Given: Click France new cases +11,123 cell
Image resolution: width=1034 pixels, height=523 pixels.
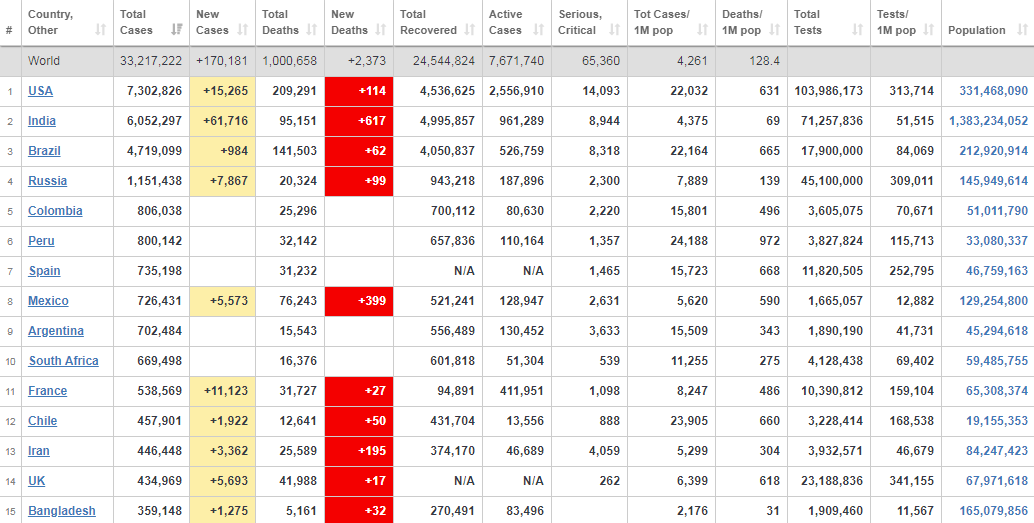Looking at the screenshot, I should coord(222,391).
